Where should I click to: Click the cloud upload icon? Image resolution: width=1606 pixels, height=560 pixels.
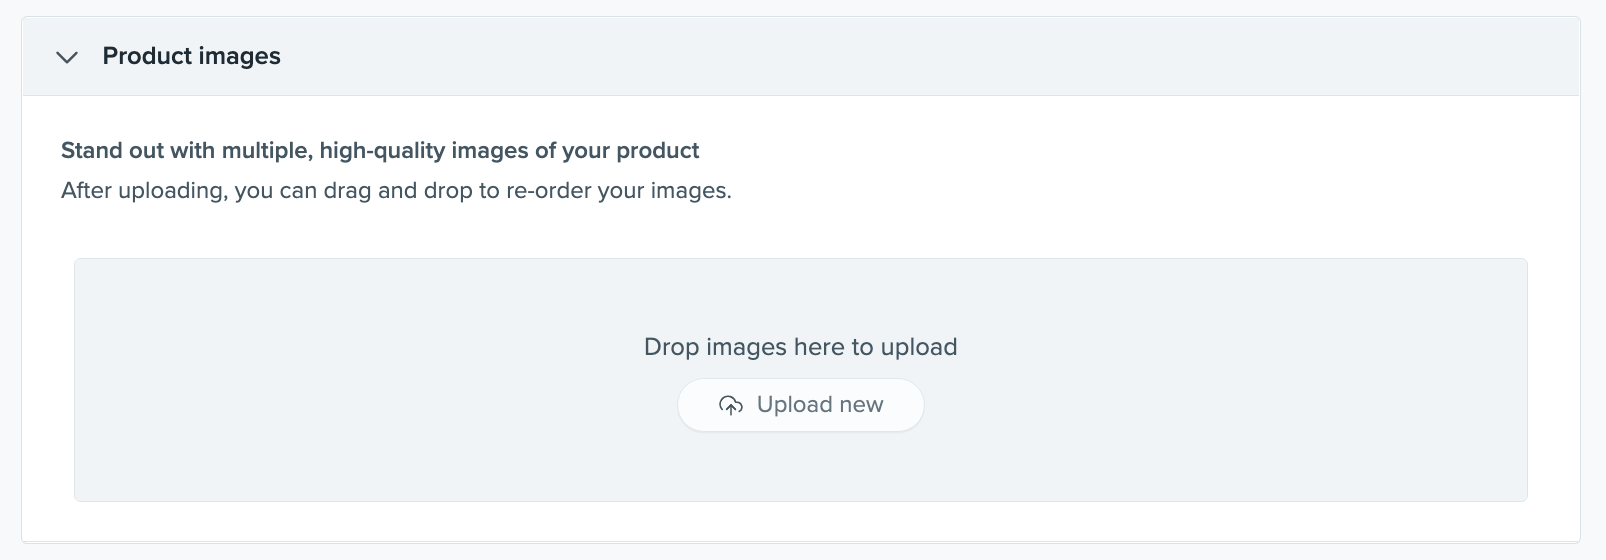pos(731,405)
